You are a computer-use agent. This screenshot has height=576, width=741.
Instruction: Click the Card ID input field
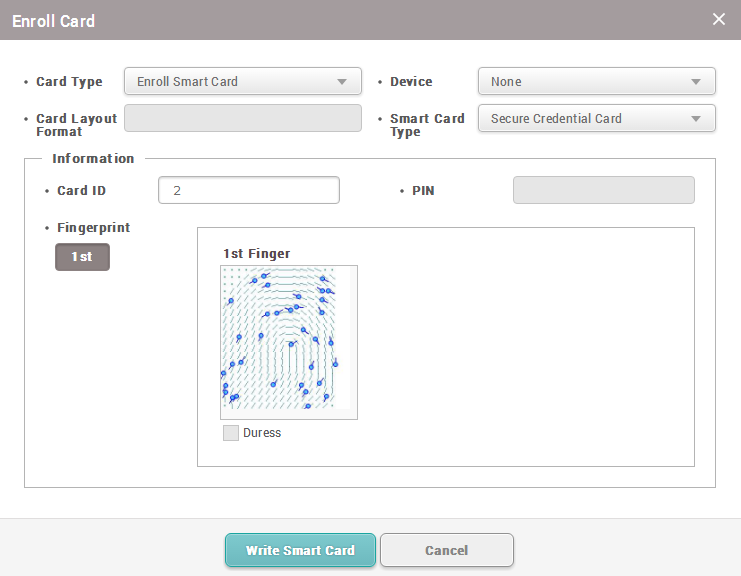(x=248, y=190)
